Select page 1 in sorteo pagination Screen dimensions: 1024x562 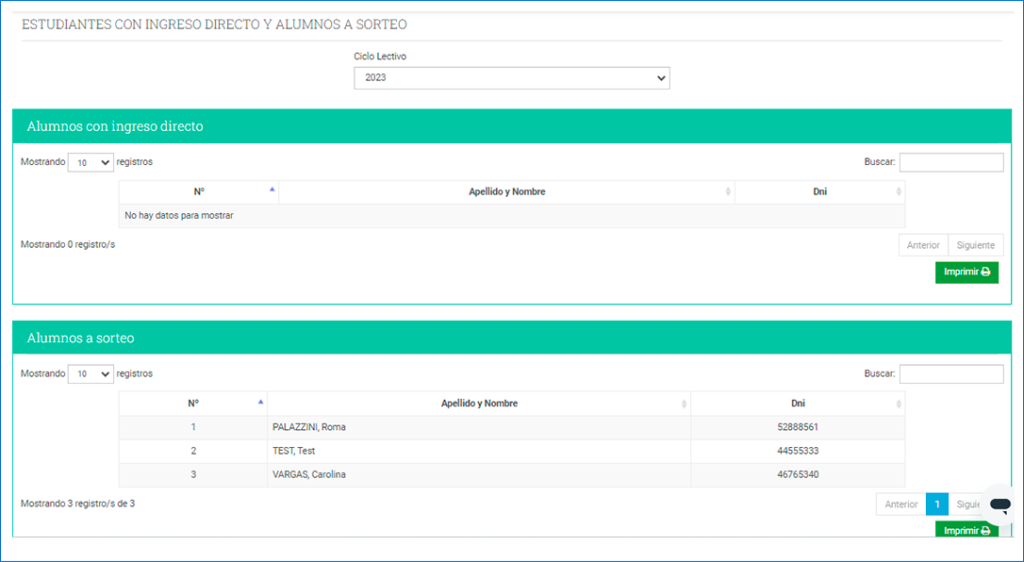(x=936, y=505)
